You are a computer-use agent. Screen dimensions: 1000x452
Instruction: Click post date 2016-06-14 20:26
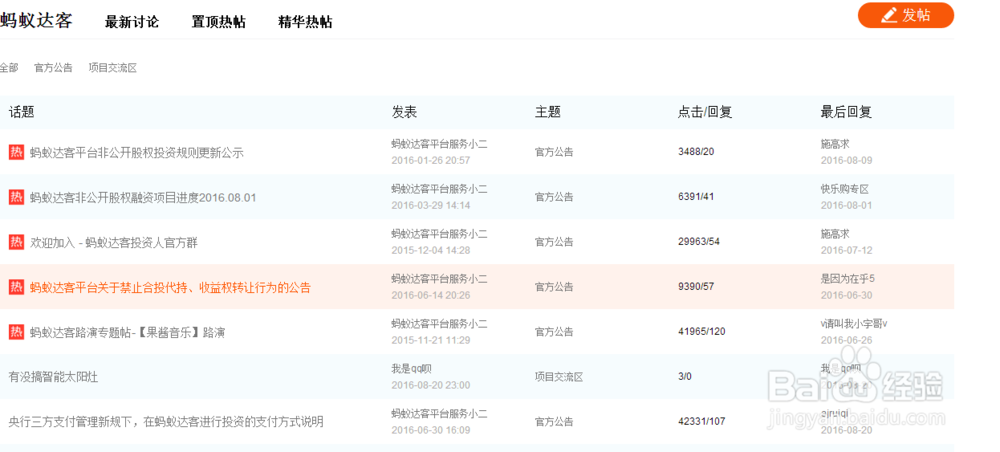(430, 295)
